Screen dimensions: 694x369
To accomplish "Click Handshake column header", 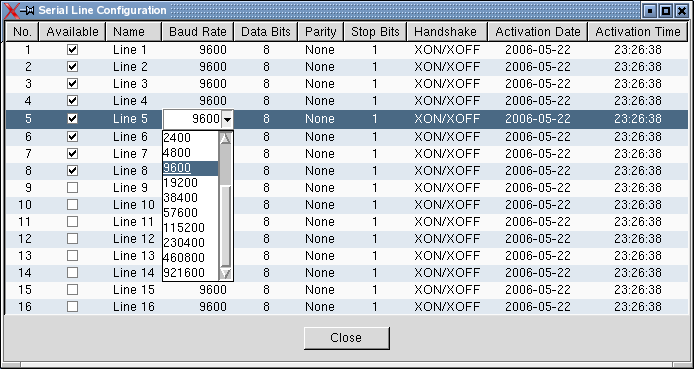I will [447, 32].
